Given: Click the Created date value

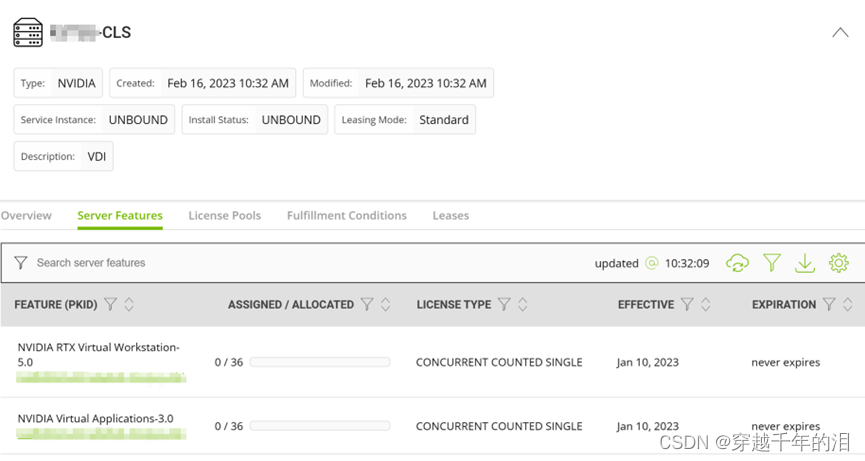Looking at the screenshot, I should click(228, 83).
